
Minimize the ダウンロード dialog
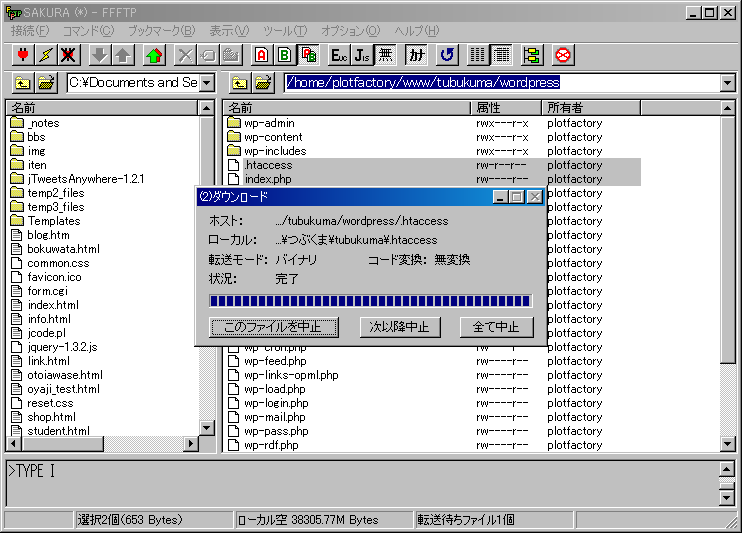[x=500, y=196]
